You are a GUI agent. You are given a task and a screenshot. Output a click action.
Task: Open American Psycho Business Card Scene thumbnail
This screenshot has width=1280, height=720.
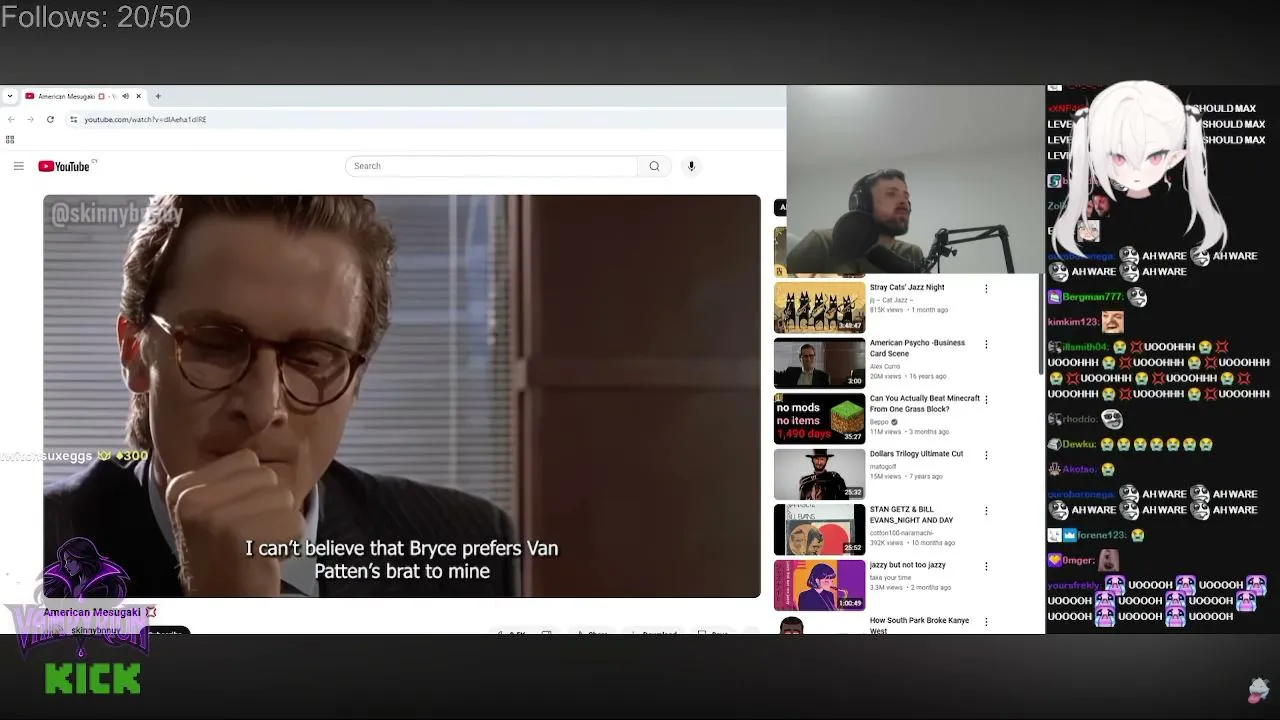click(x=819, y=363)
